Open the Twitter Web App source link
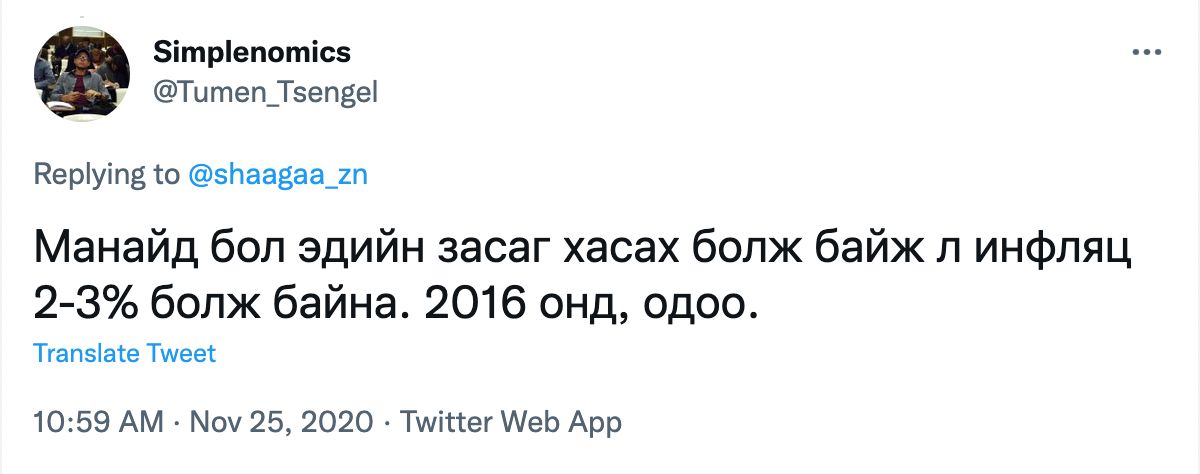Image resolution: width=1200 pixels, height=474 pixels. click(x=511, y=422)
